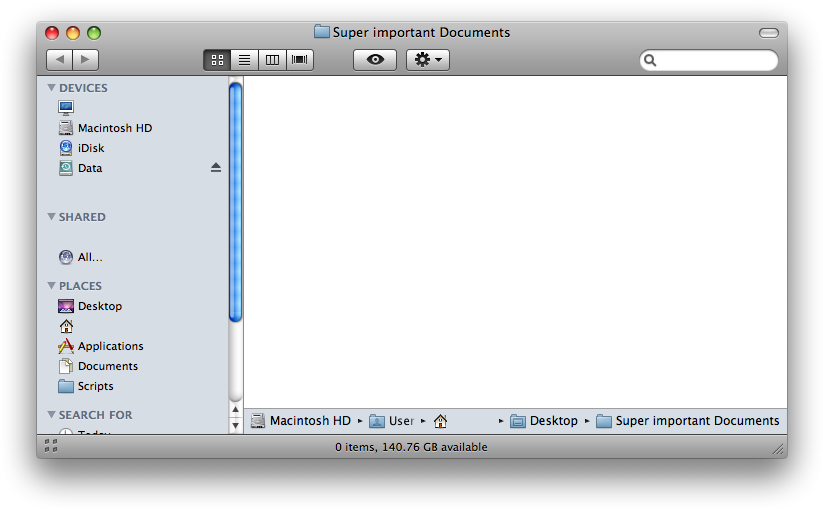Open the home folder icon in Places
Image resolution: width=823 pixels, height=509 pixels.
(66, 326)
